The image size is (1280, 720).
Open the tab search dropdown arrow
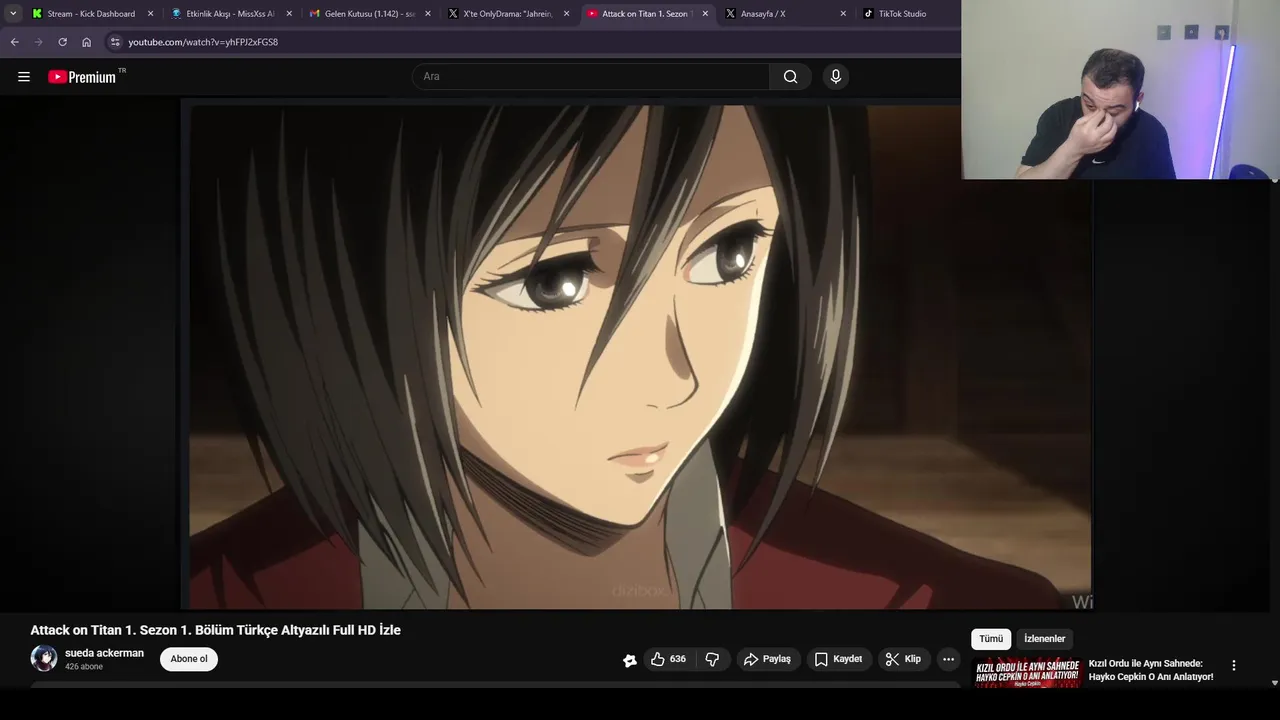click(x=13, y=14)
